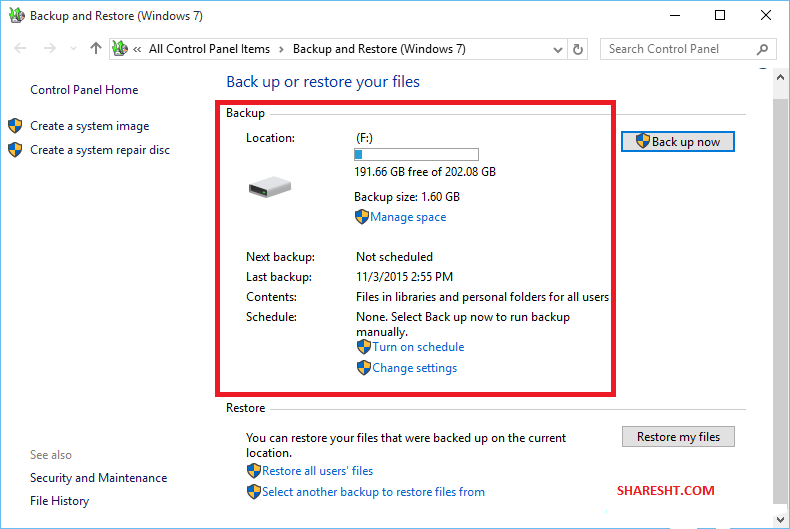790x529 pixels.
Task: Click the Restore my files button
Action: (678, 437)
